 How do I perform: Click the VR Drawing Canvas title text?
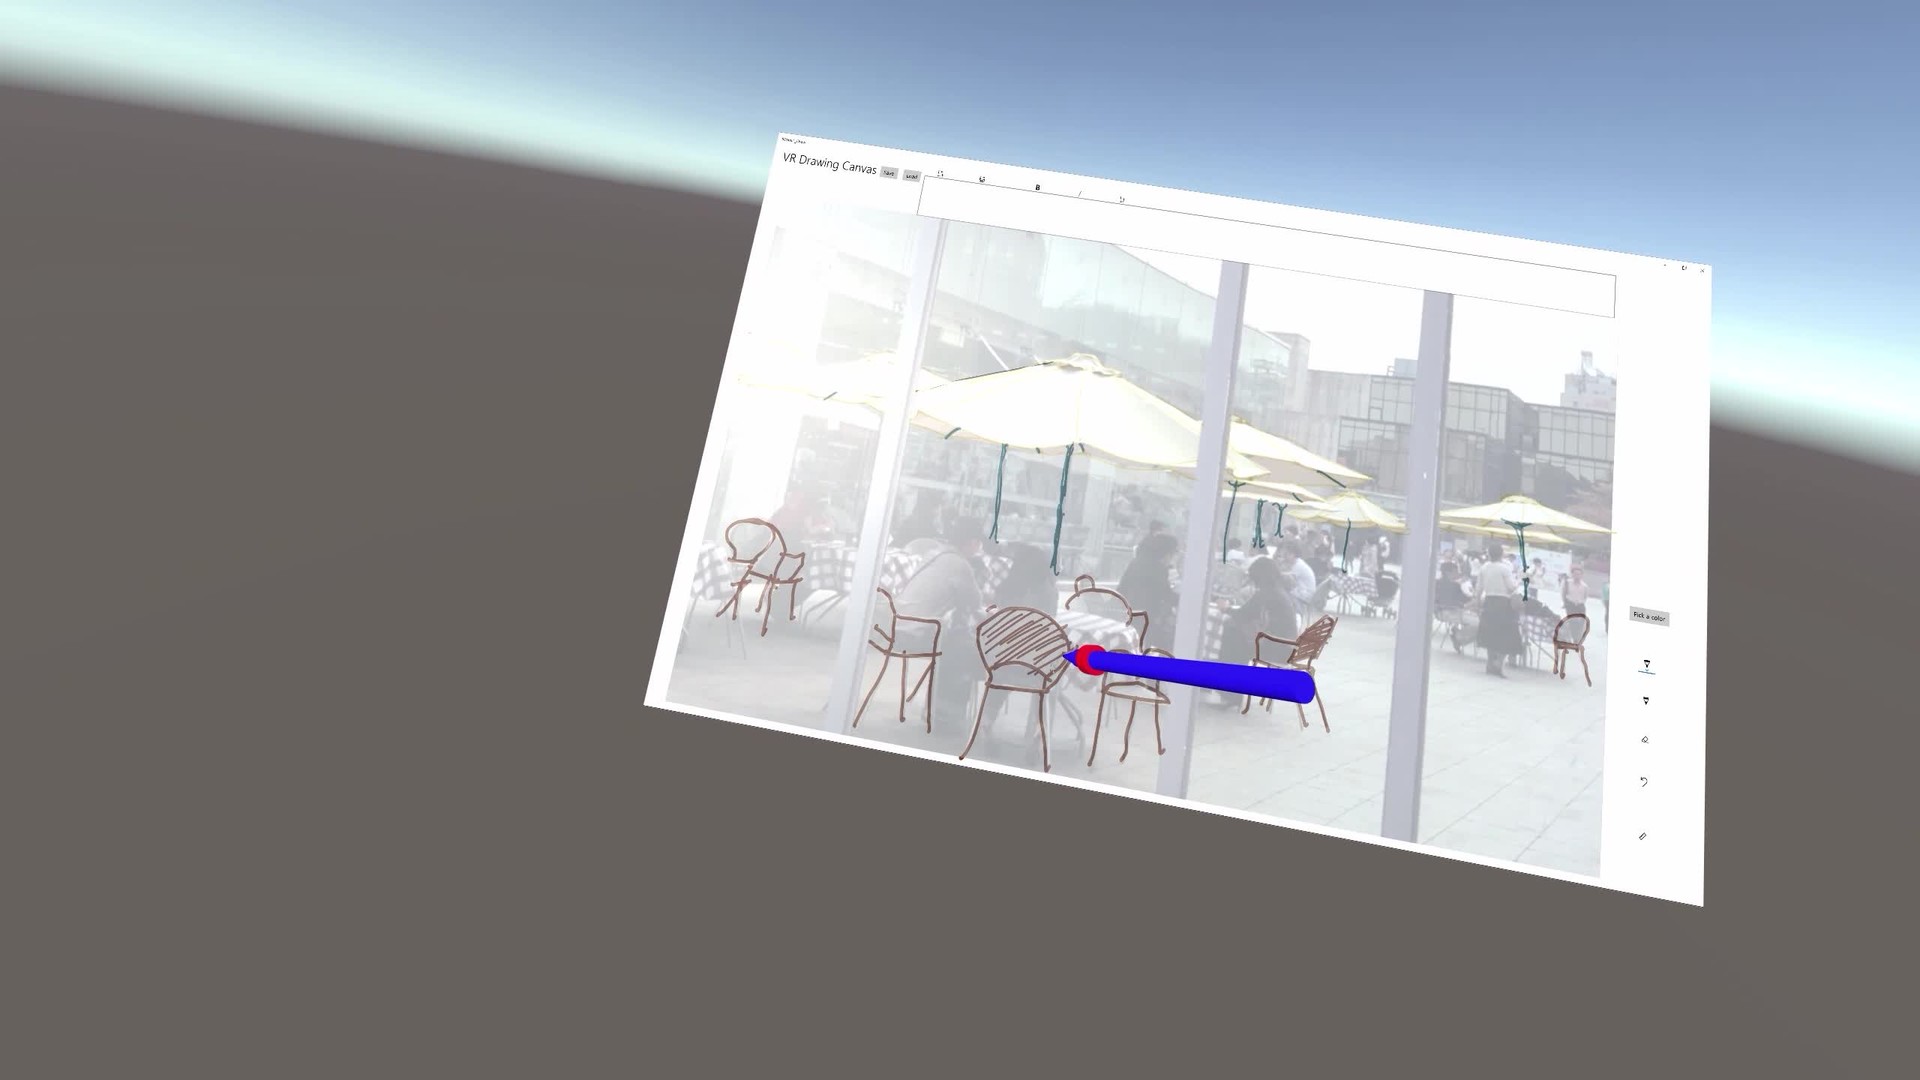coord(829,164)
